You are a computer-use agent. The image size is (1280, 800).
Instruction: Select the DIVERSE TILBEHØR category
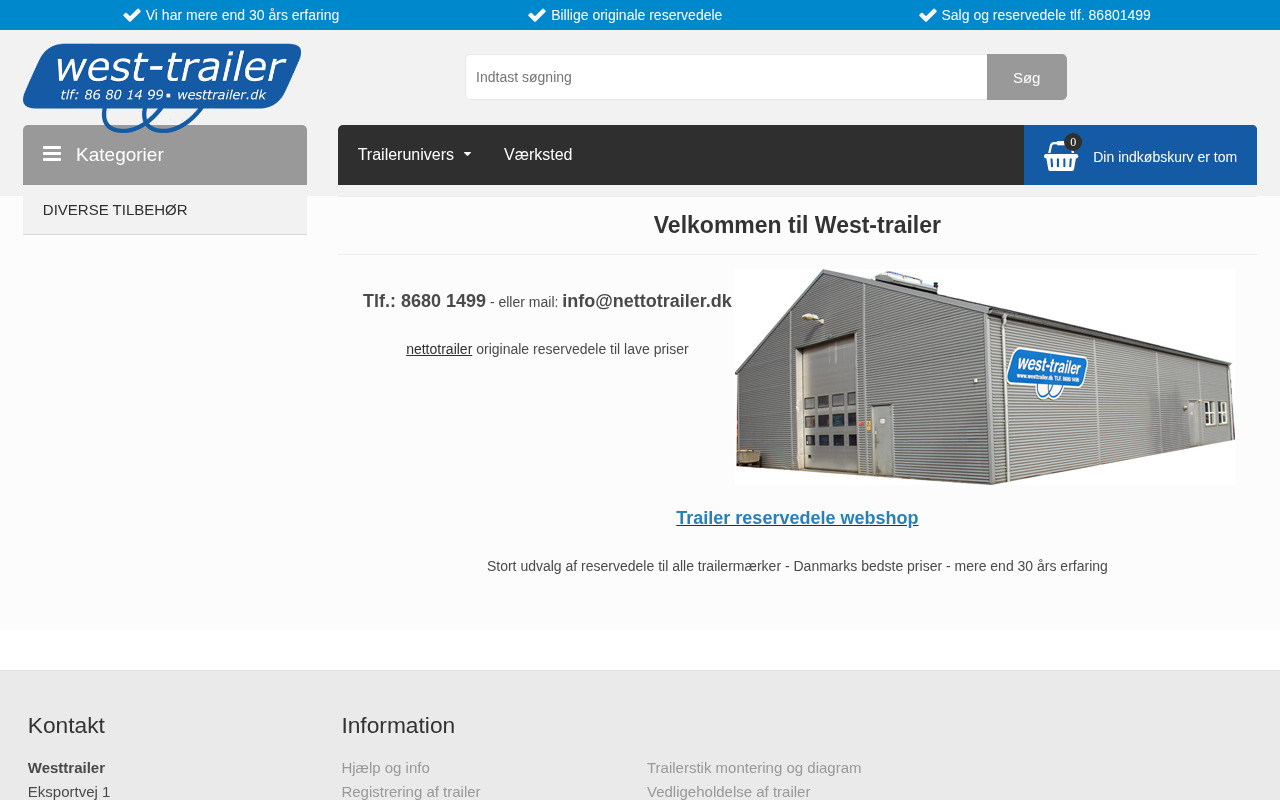click(165, 210)
